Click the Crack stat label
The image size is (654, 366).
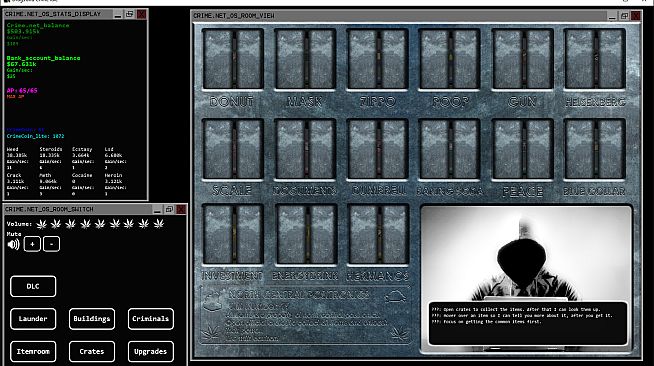pos(14,175)
